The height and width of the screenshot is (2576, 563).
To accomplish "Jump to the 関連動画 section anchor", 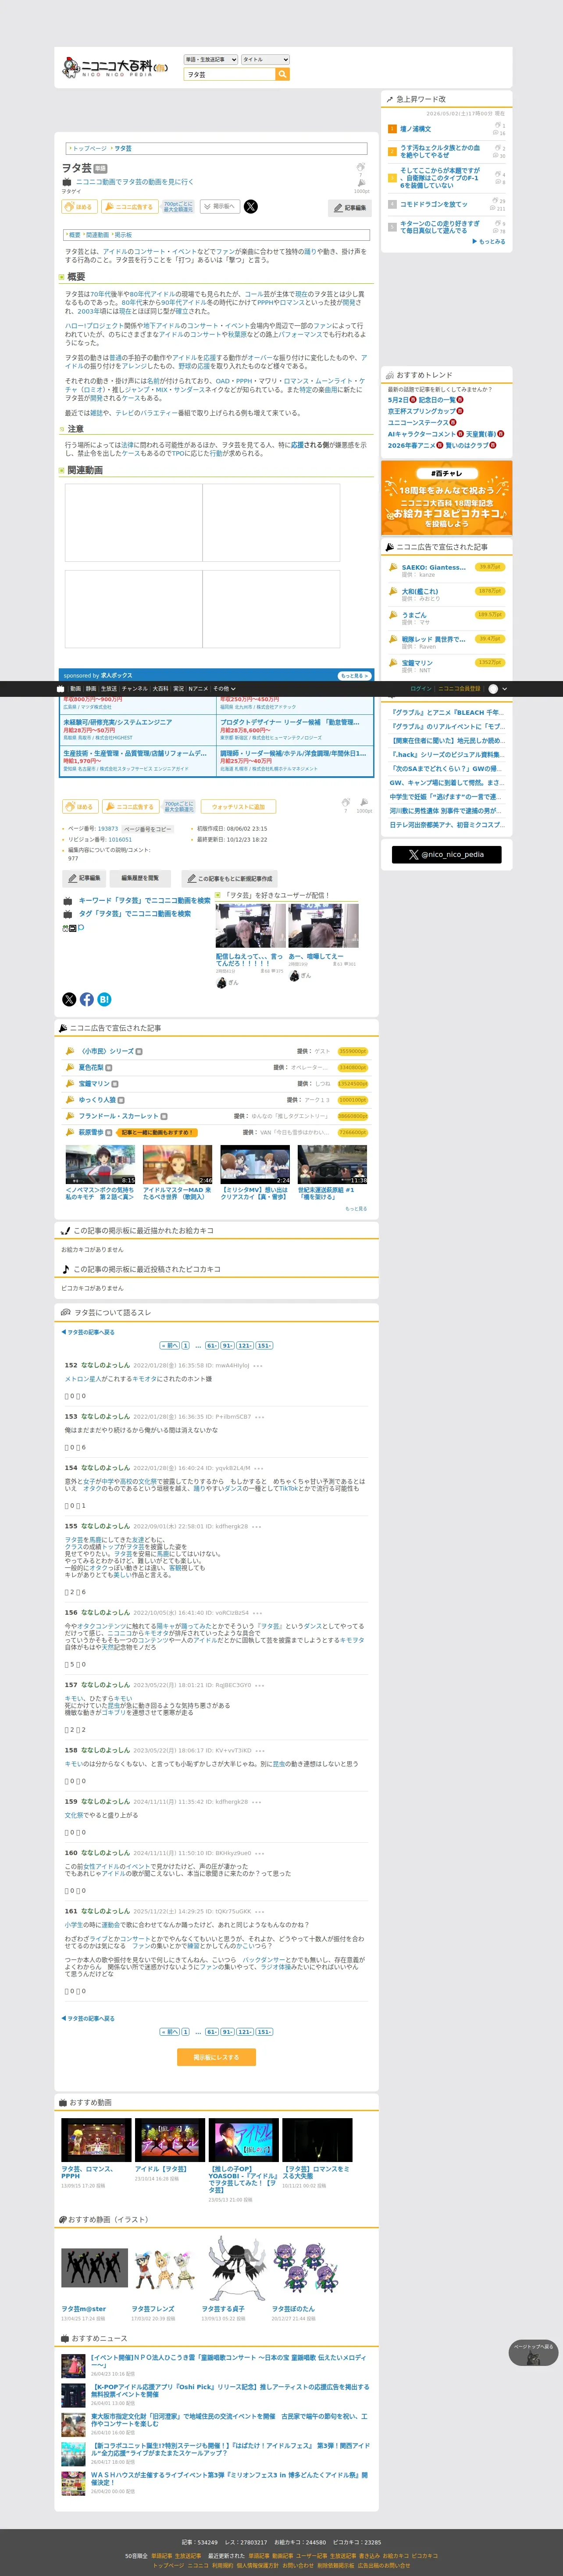I will [x=97, y=235].
